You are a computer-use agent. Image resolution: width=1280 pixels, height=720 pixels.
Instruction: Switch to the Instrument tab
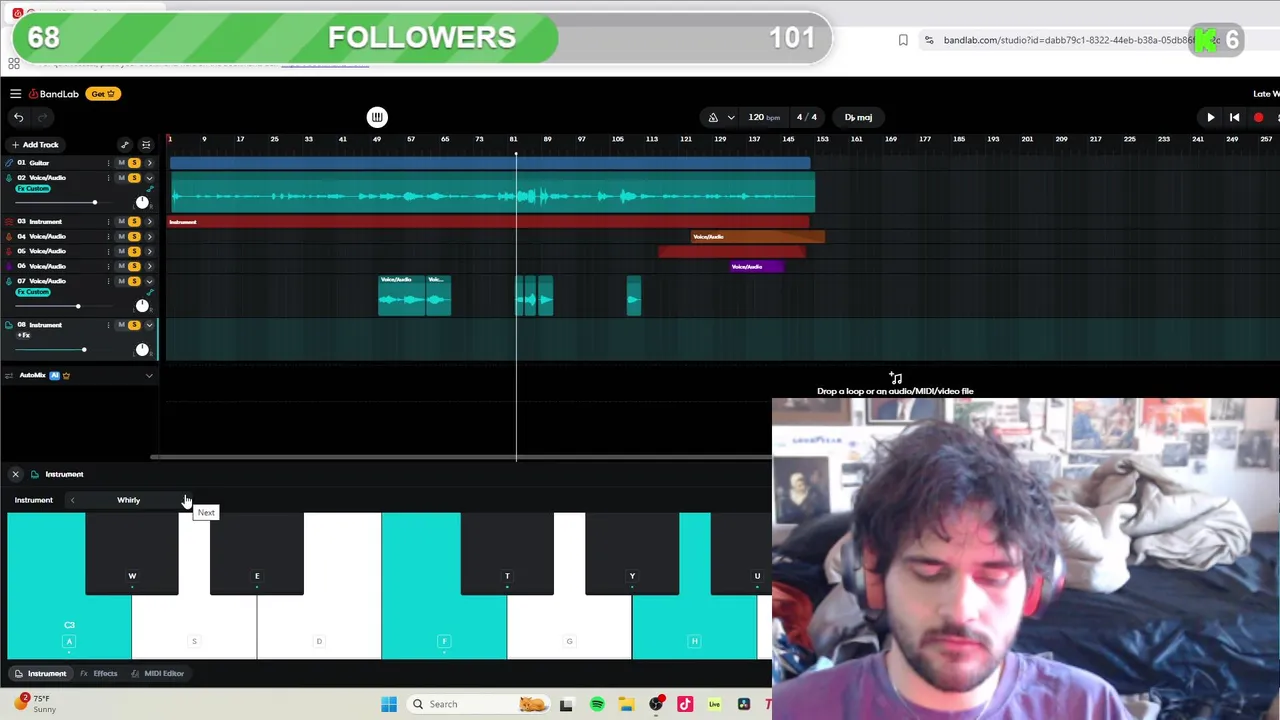point(40,674)
